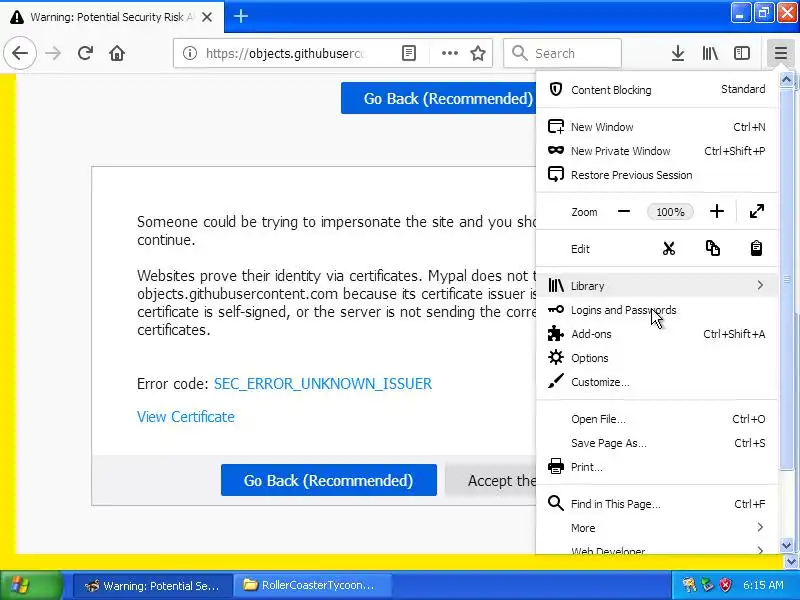Zoom in with plus icon

click(717, 211)
